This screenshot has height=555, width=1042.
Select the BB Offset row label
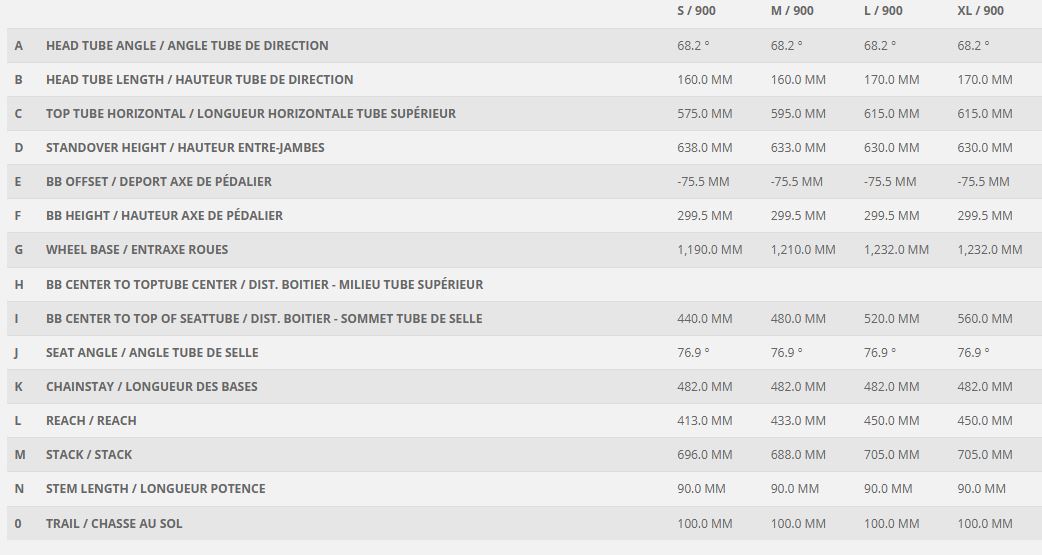pyautogui.click(x=158, y=181)
